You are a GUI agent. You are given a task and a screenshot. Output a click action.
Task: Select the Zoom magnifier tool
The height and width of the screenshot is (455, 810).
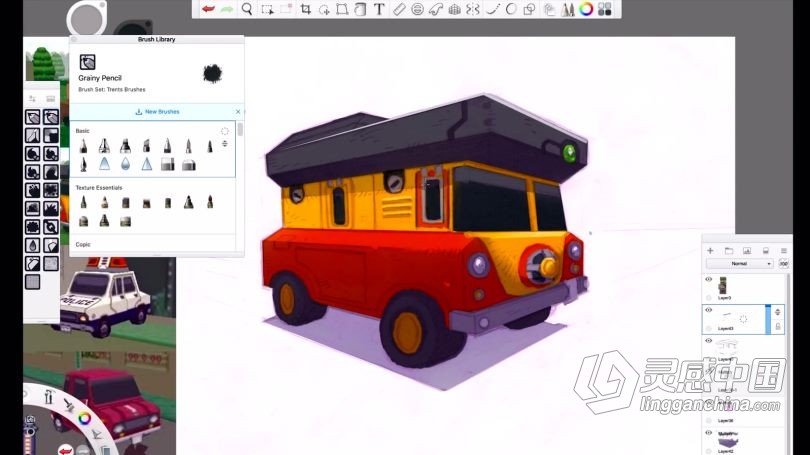tap(247, 9)
